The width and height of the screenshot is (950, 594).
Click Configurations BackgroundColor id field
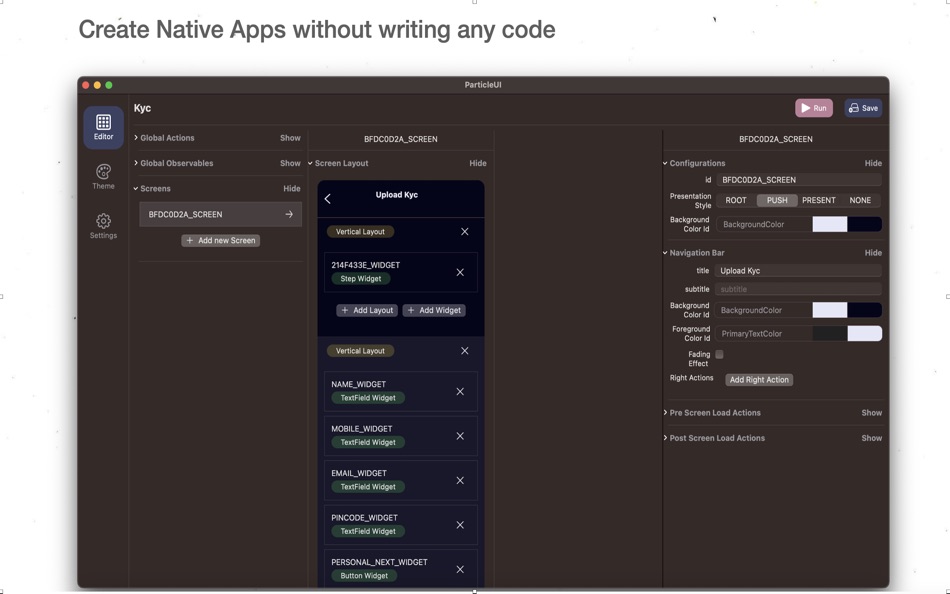point(765,224)
